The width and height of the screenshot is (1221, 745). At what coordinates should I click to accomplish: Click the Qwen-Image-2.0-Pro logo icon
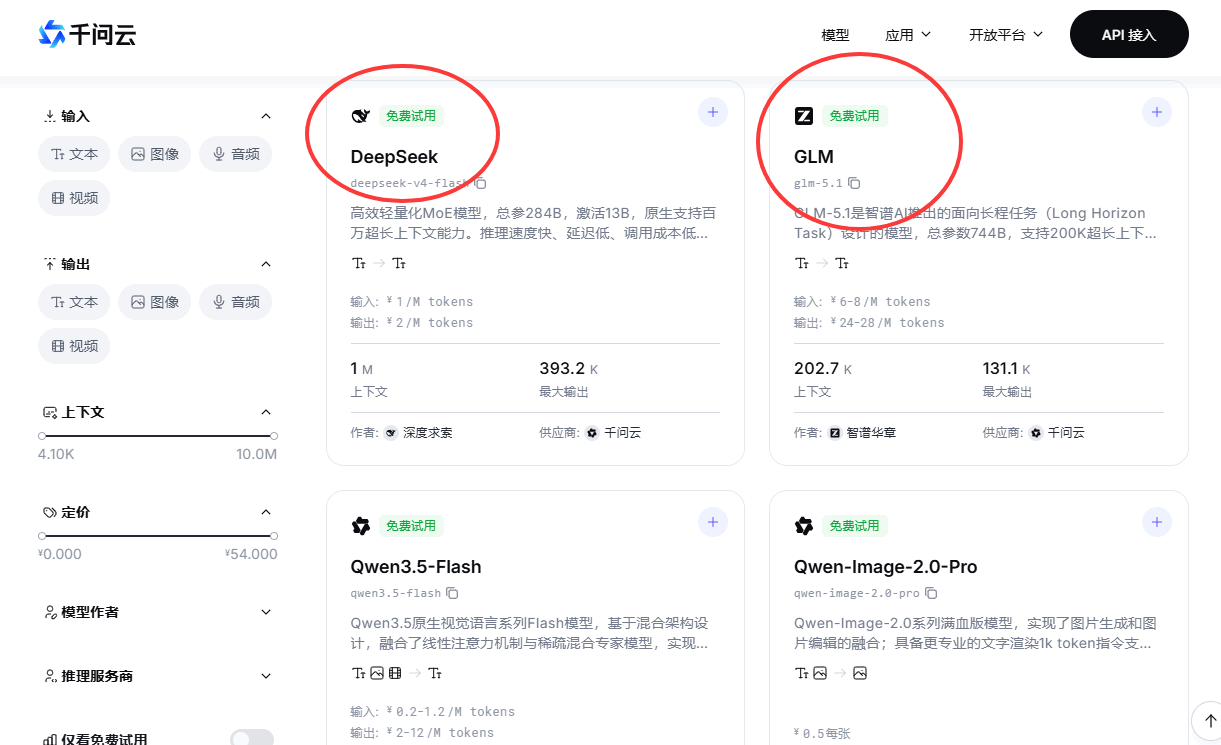[804, 526]
